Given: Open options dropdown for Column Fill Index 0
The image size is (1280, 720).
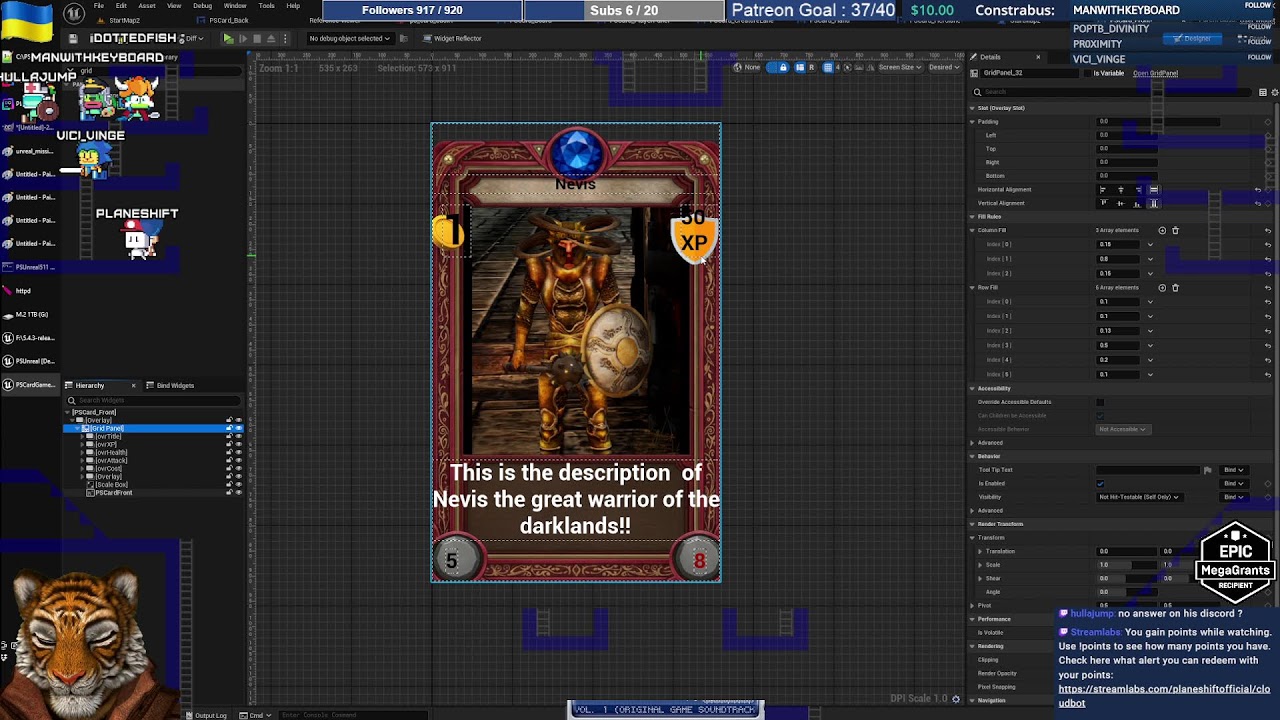Looking at the screenshot, I should coord(1150,244).
